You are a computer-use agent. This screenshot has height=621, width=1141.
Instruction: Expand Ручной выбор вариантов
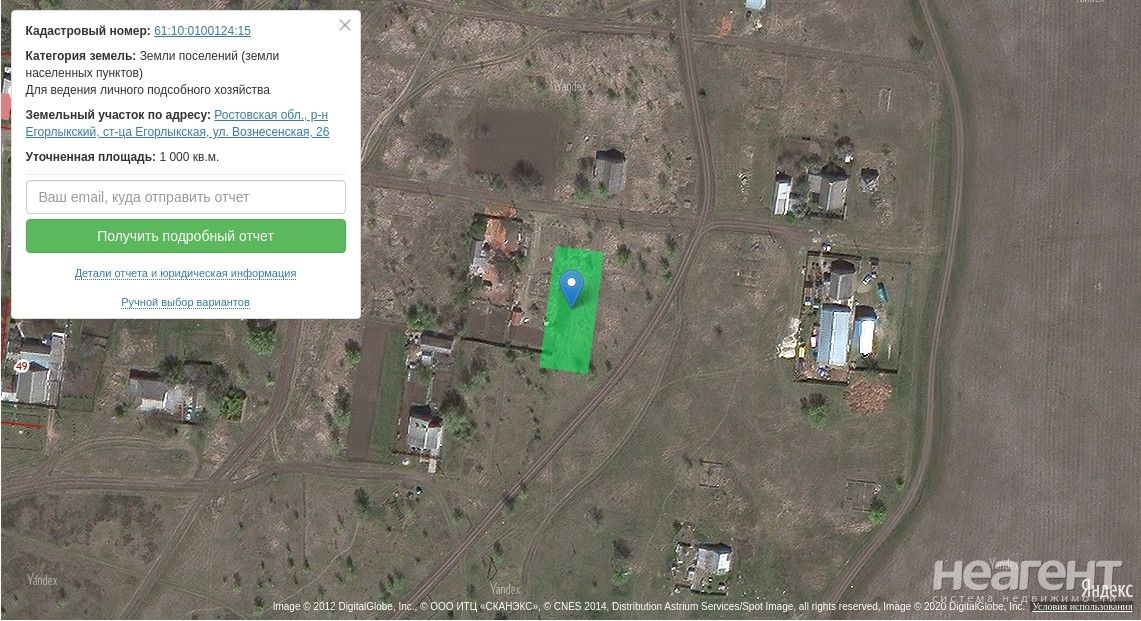[x=185, y=302]
